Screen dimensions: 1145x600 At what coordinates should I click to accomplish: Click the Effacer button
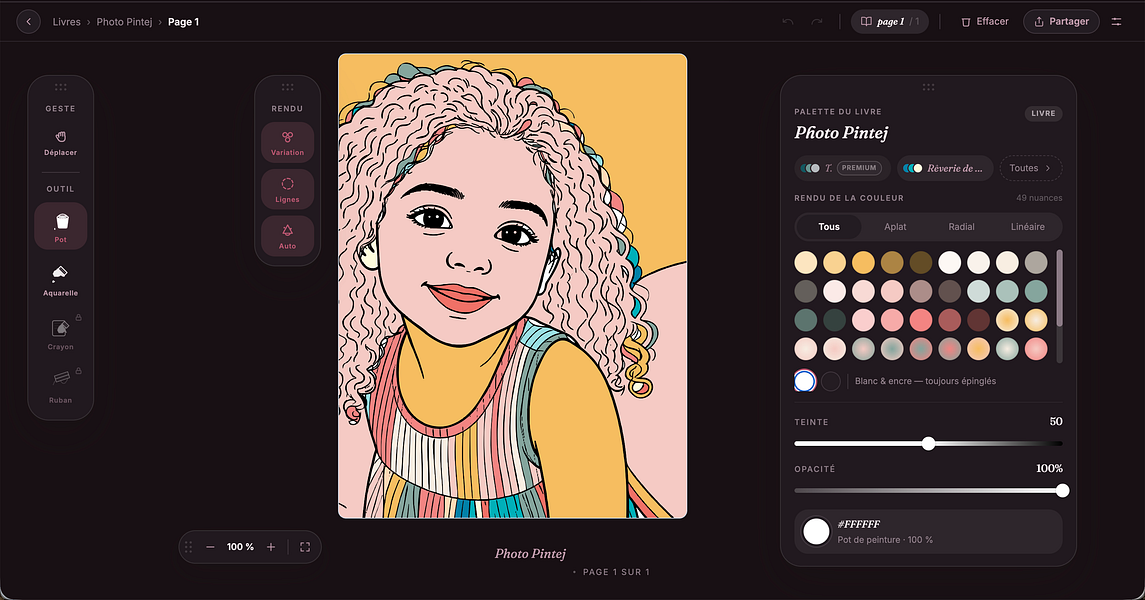(984, 22)
